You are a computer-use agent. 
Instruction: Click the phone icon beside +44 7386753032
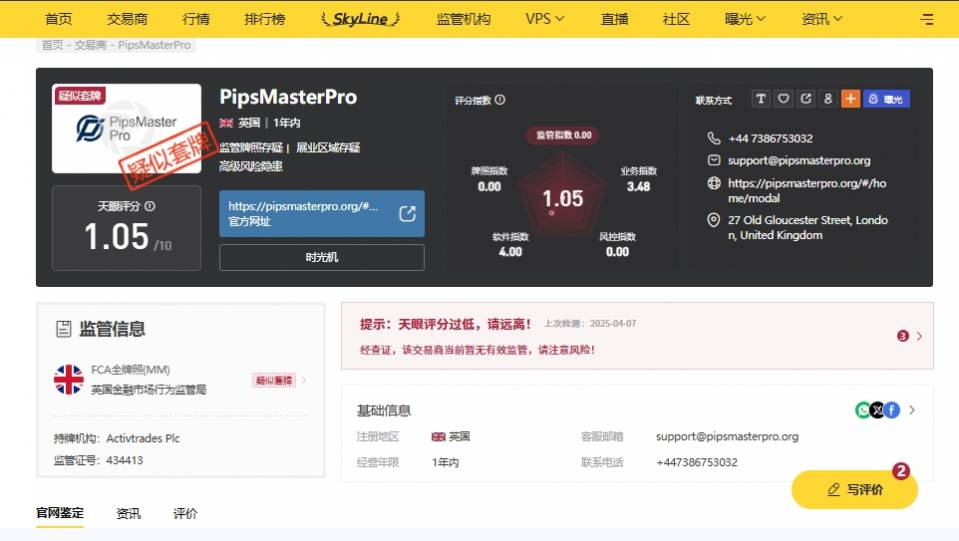point(713,138)
